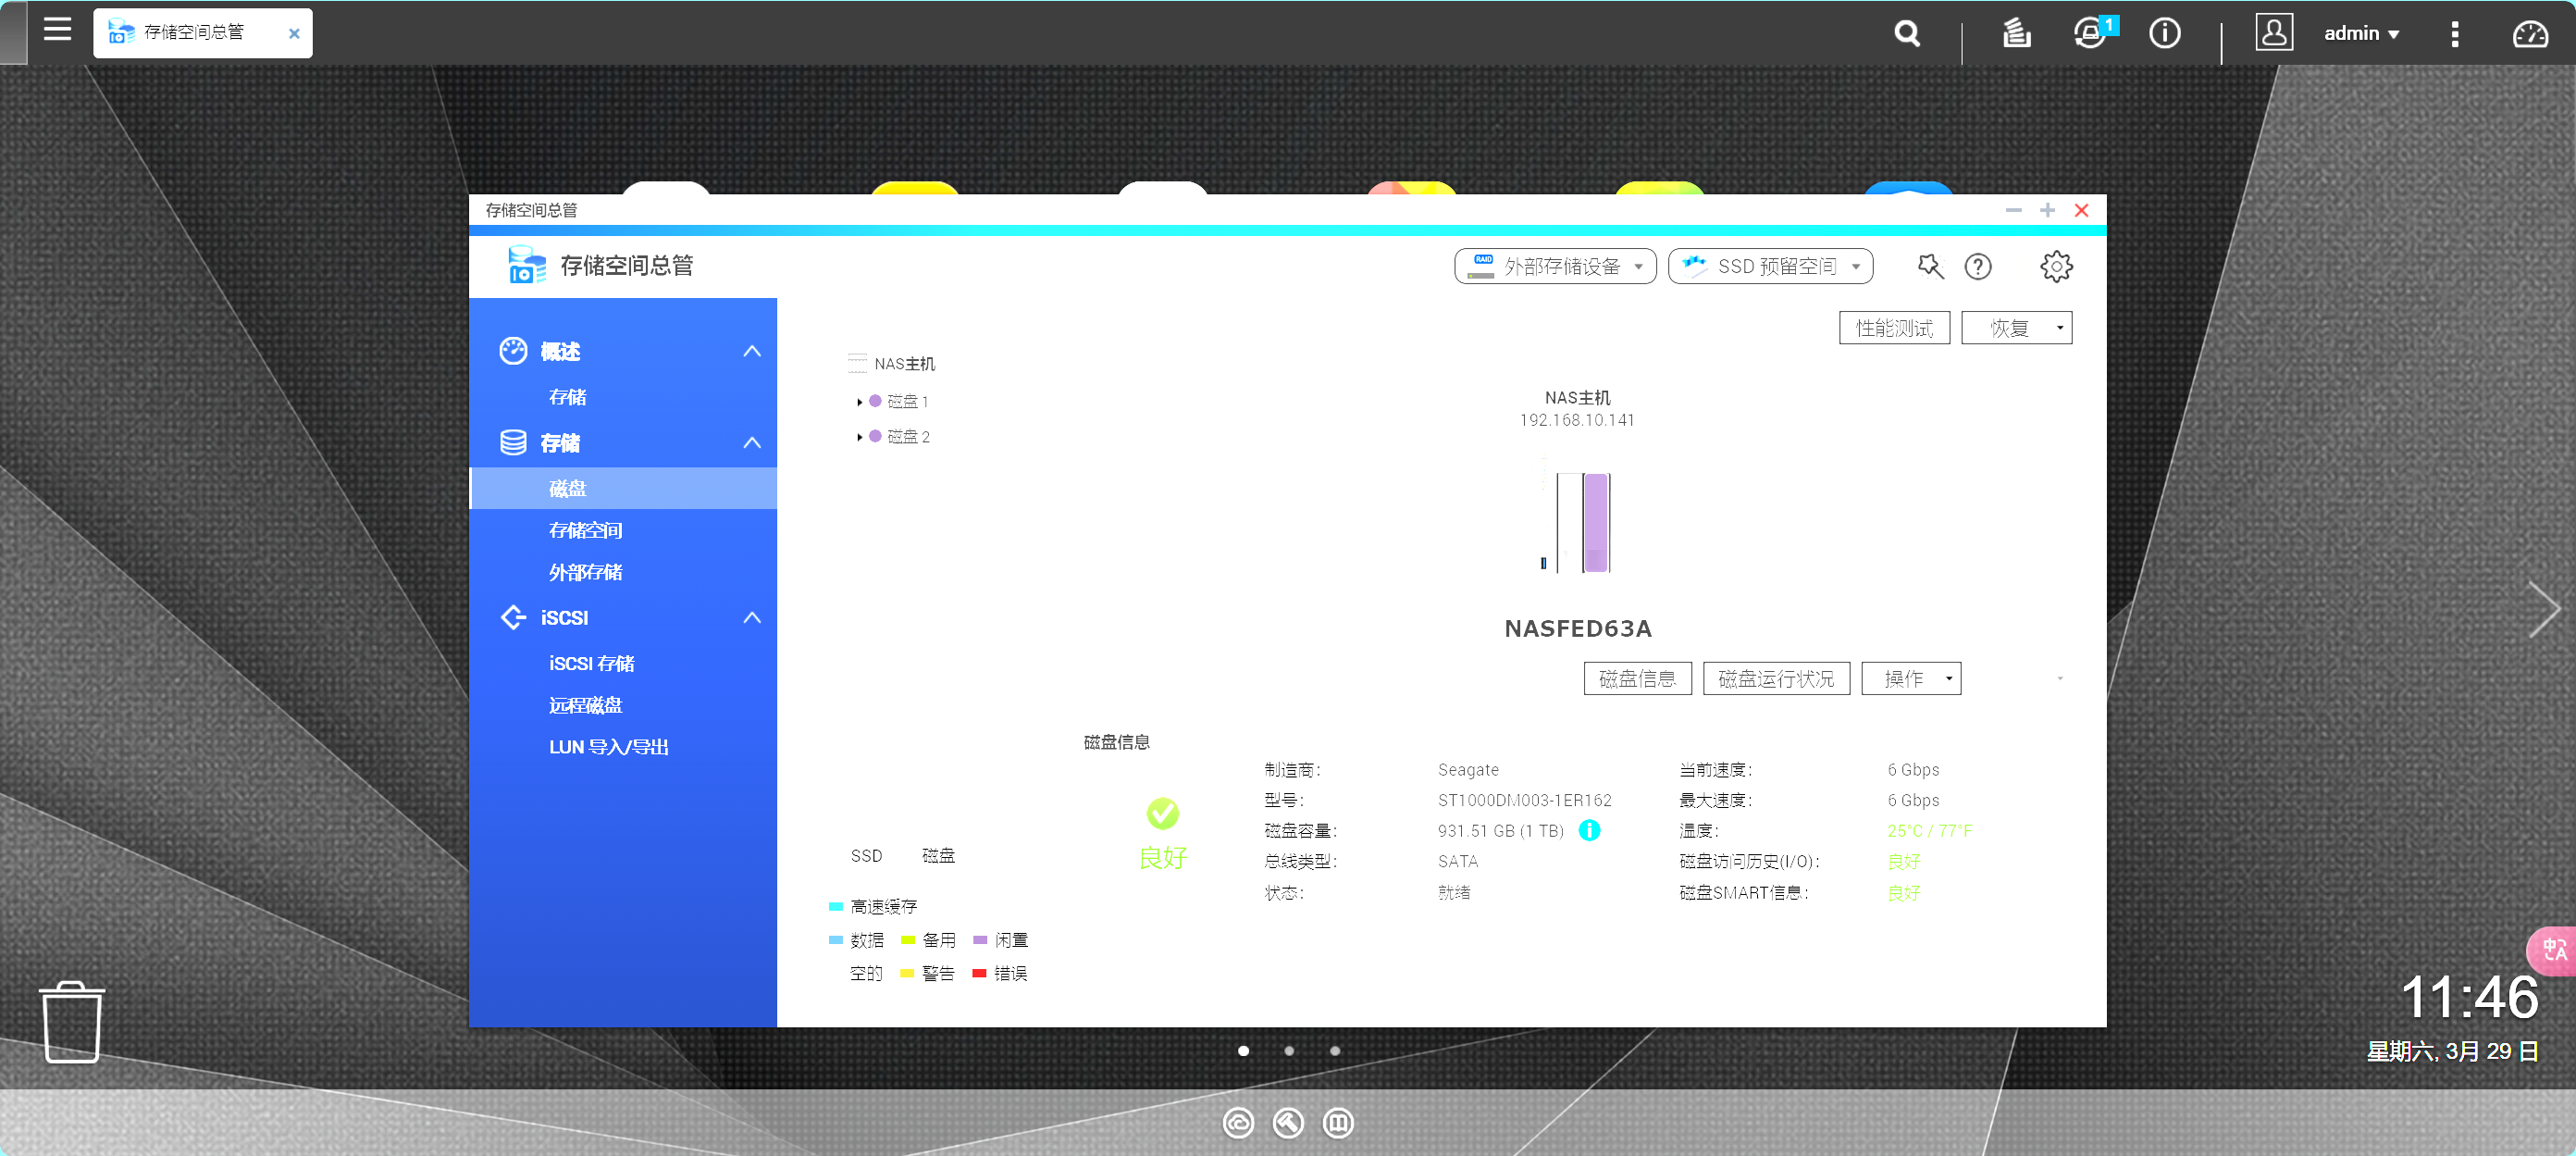This screenshot has width=2576, height=1156.
Task: Open the desktop trash can
Action: 72,1021
